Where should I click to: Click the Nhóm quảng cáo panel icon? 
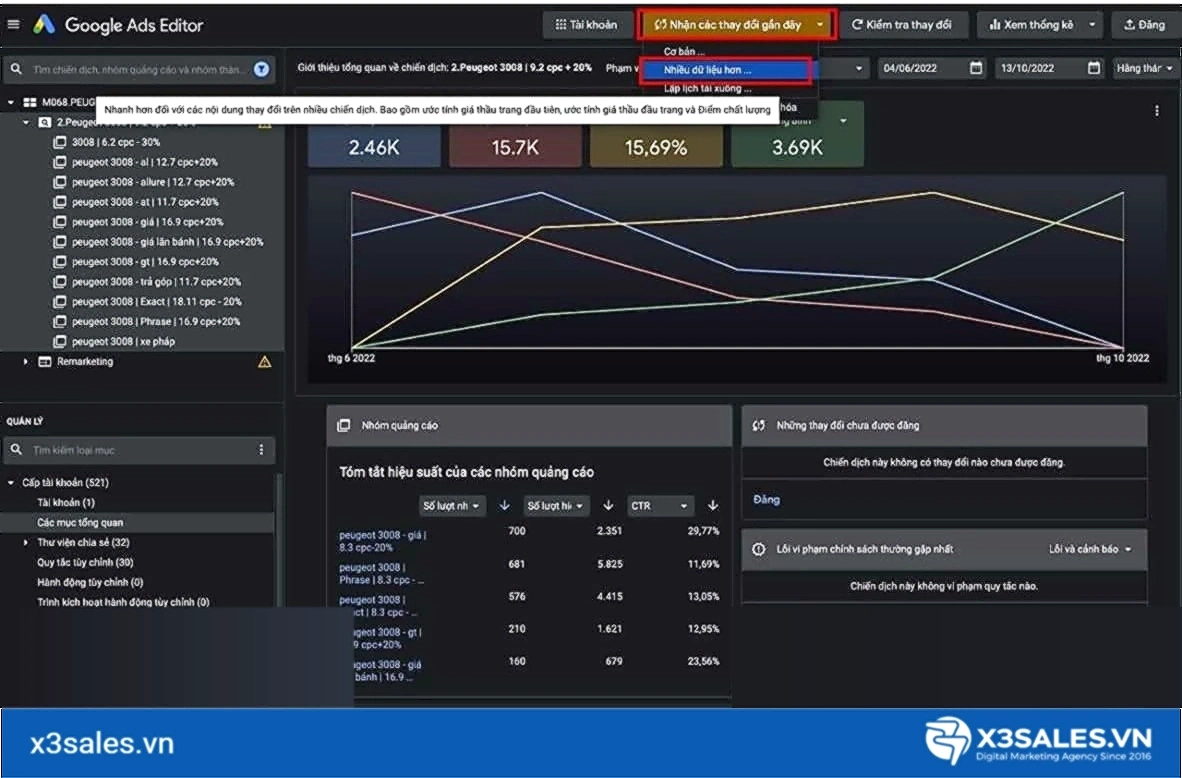(344, 425)
